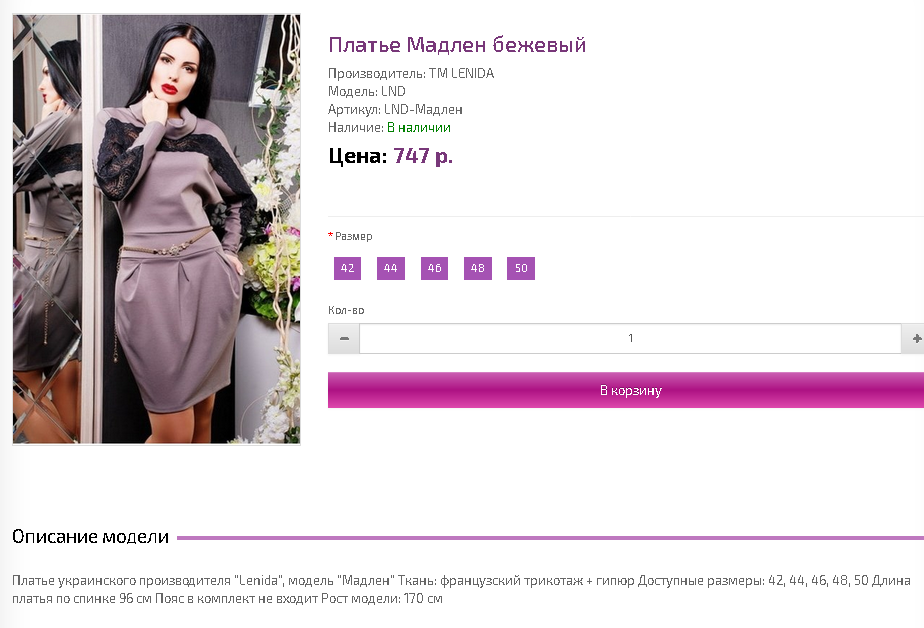
Task: Click the Кол-во field label
Action: [346, 310]
